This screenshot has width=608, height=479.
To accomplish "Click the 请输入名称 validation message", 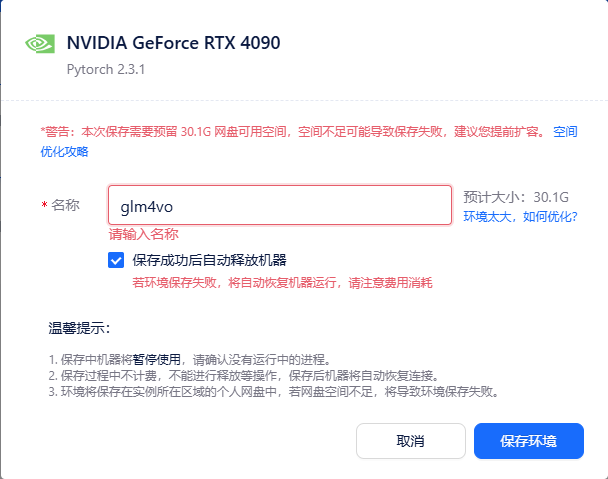I will [x=143, y=235].
